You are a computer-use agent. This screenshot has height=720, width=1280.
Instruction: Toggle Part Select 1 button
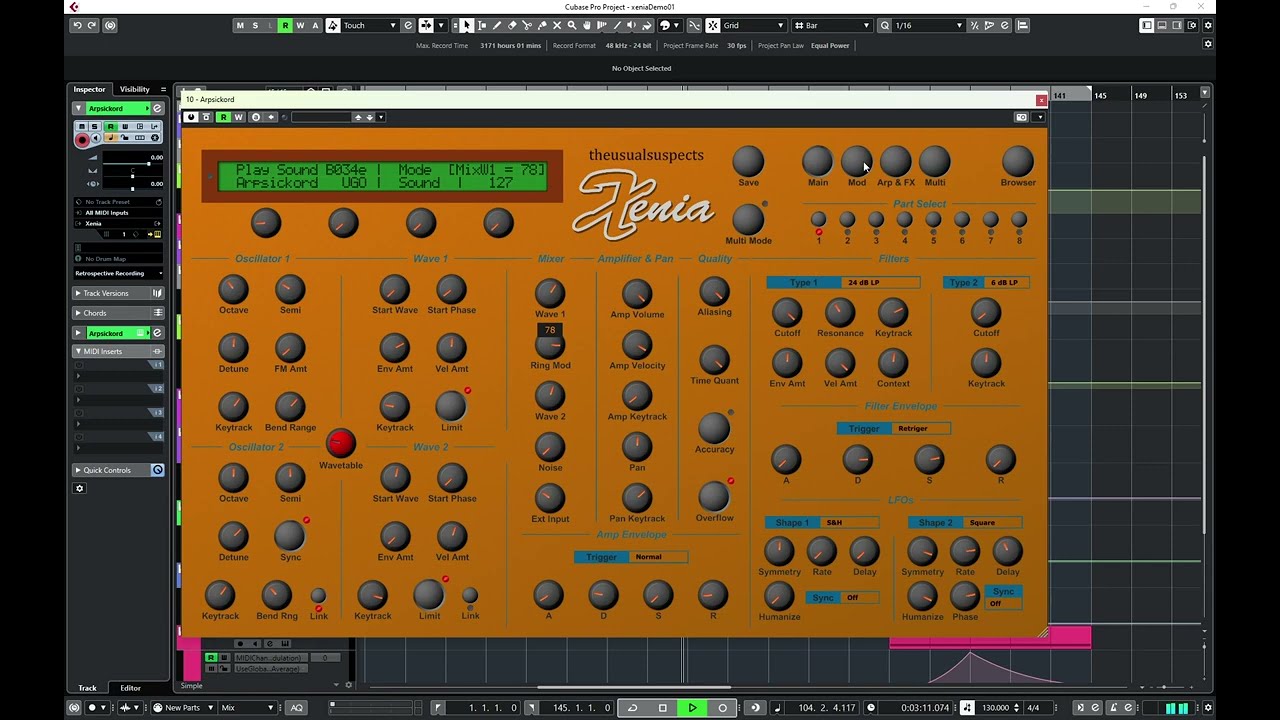pos(818,220)
